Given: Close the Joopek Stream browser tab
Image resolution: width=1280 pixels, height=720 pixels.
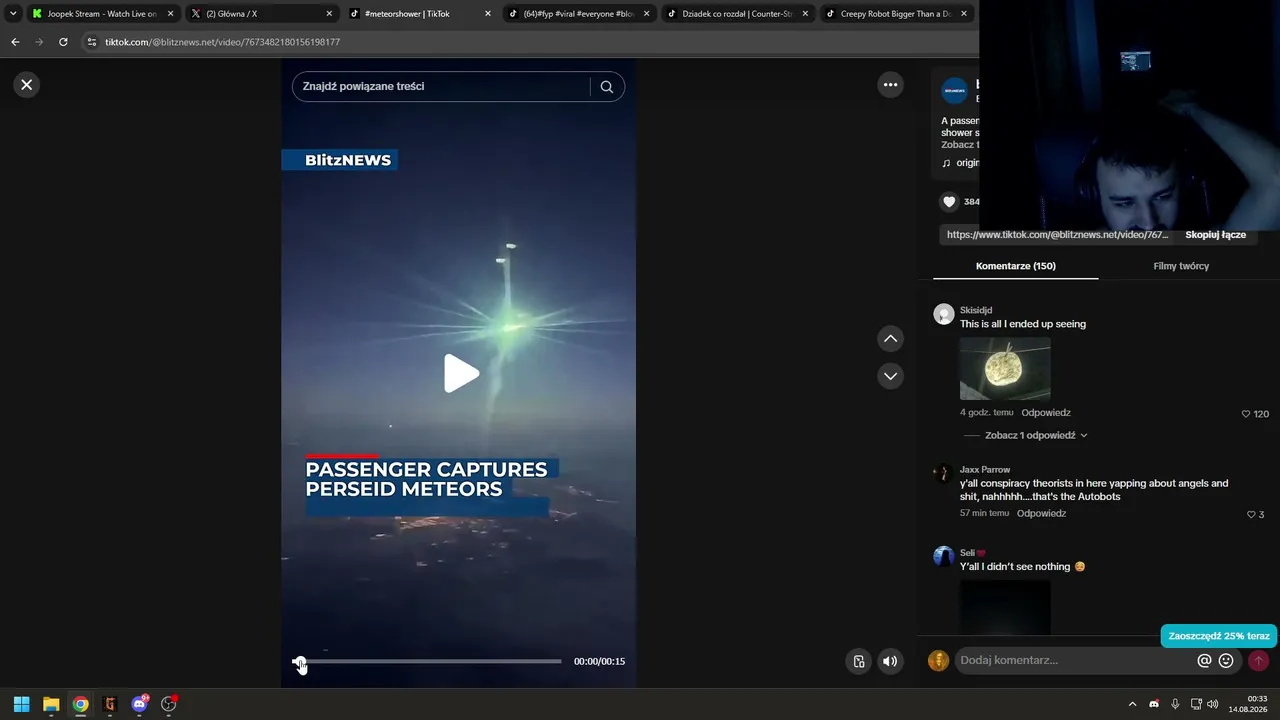Looking at the screenshot, I should point(170,14).
